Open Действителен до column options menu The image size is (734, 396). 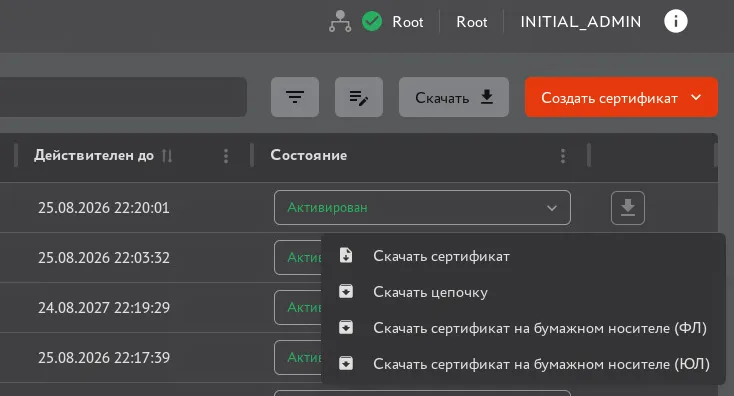point(226,156)
